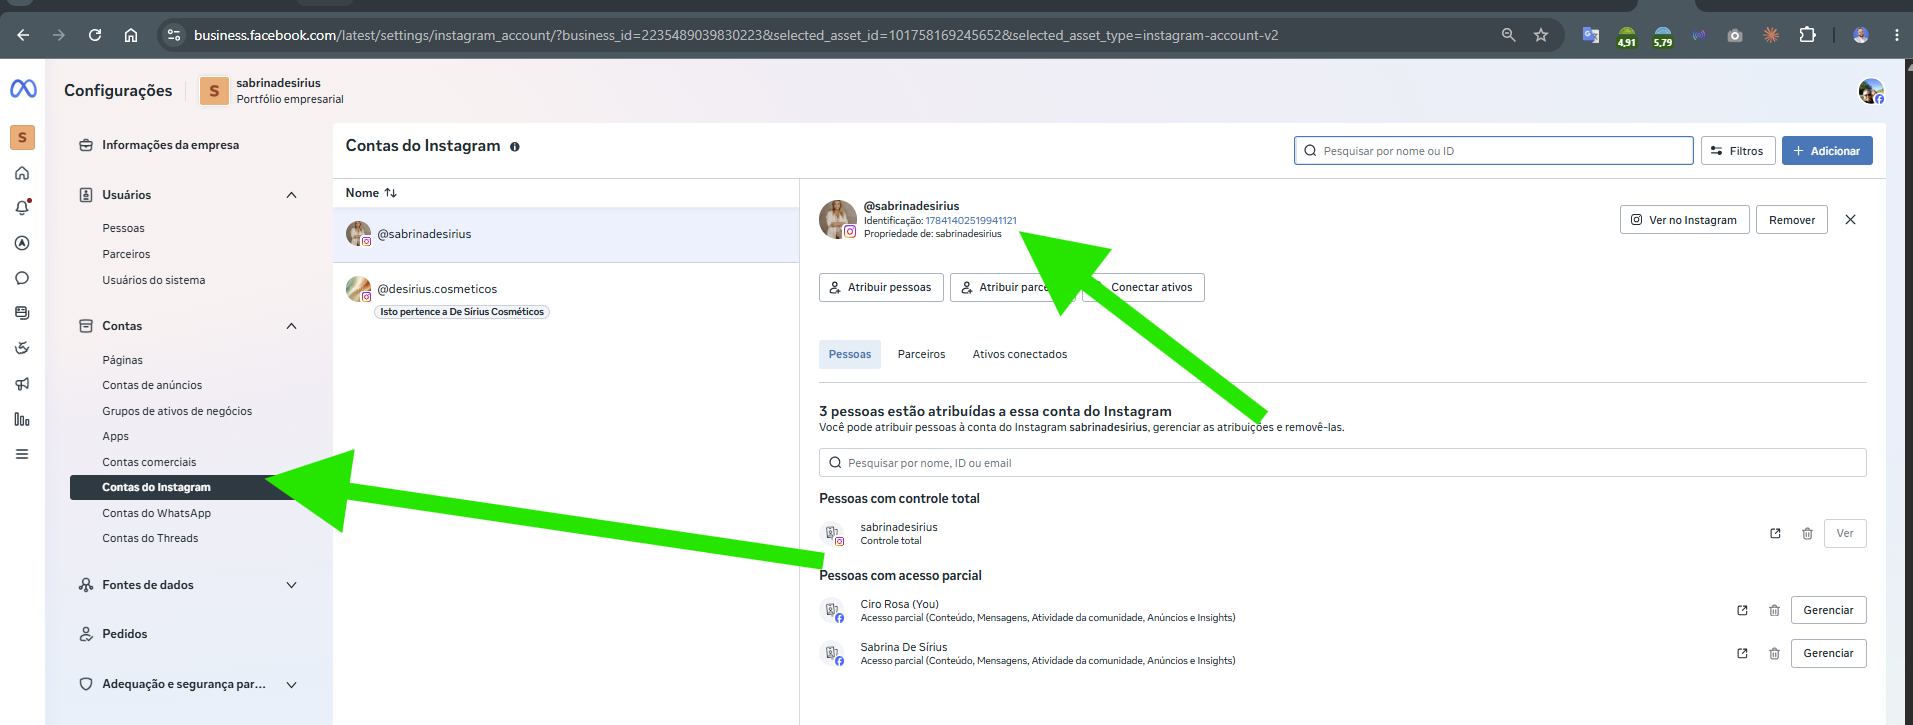Click Identificação number 17841402519941121

971,221
